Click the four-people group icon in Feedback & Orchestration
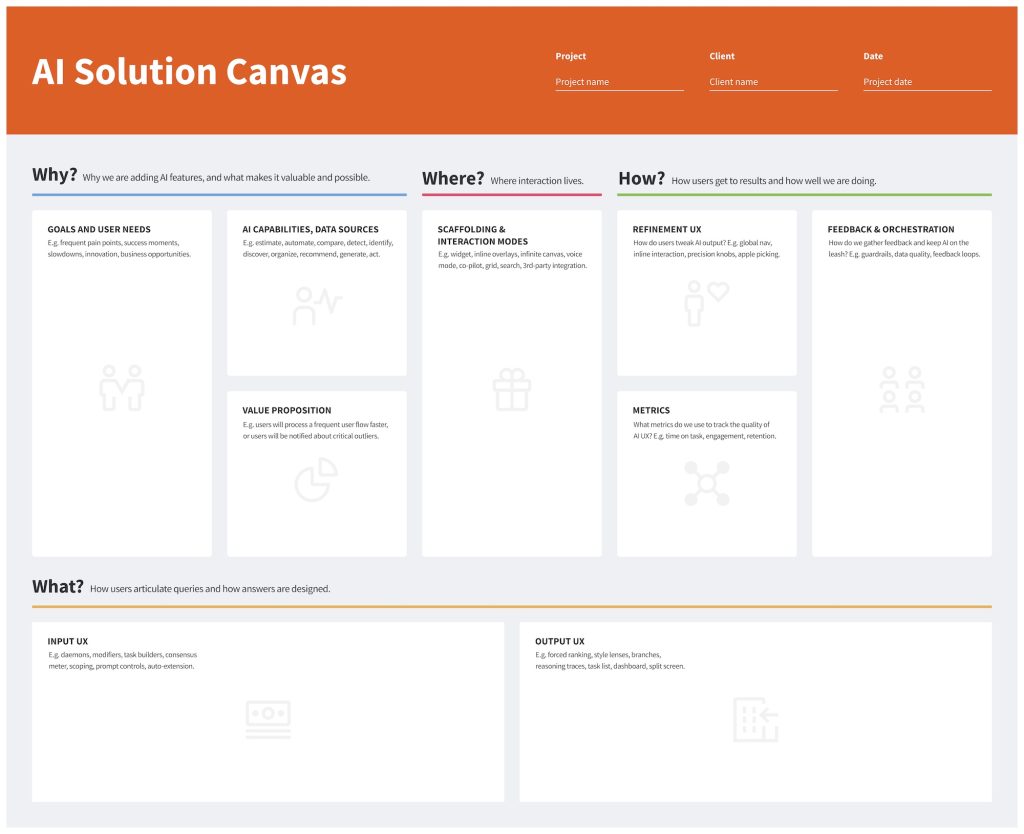The image size is (1024, 834). tap(902, 389)
